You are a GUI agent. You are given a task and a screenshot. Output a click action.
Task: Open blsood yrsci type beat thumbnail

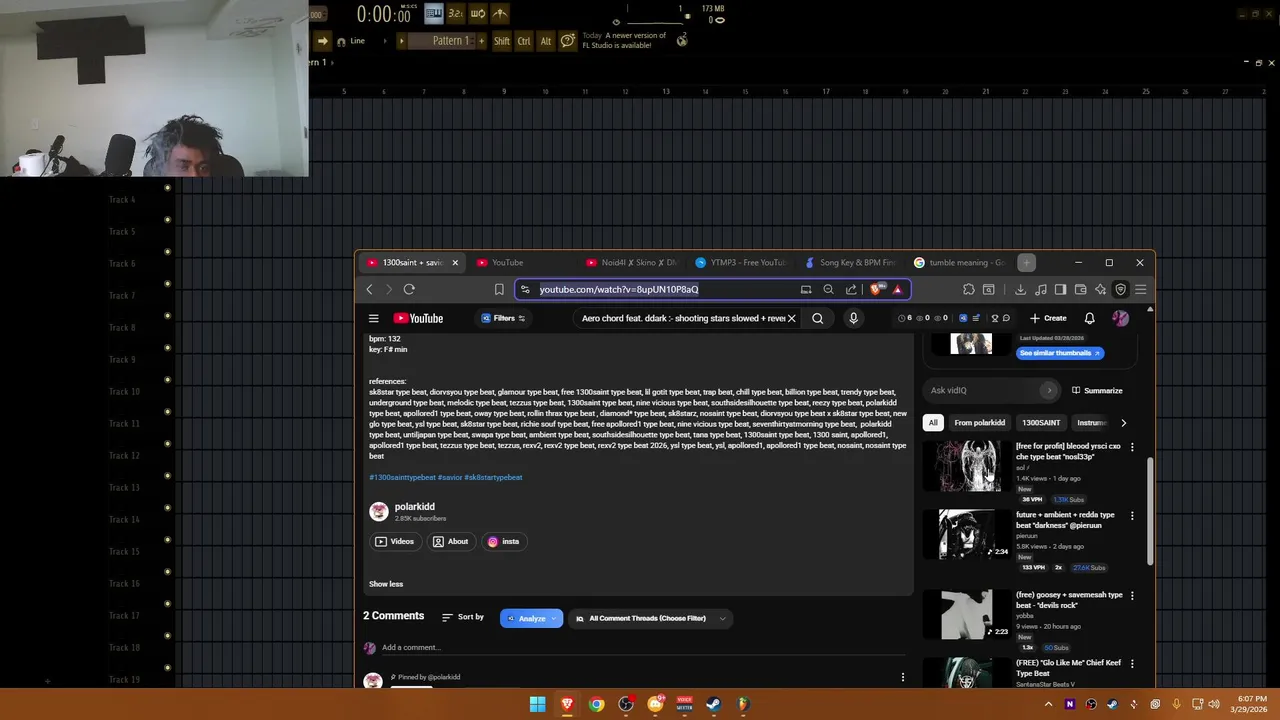point(966,466)
